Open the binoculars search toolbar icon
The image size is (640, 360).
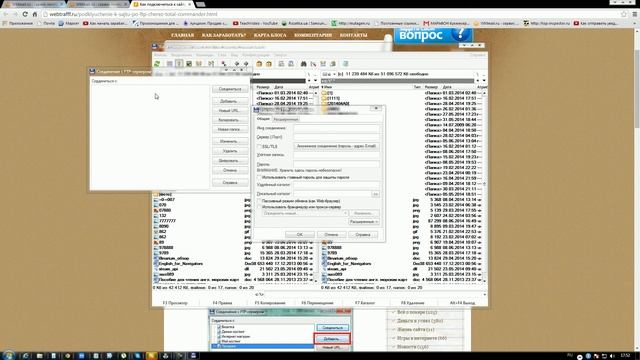304,64
